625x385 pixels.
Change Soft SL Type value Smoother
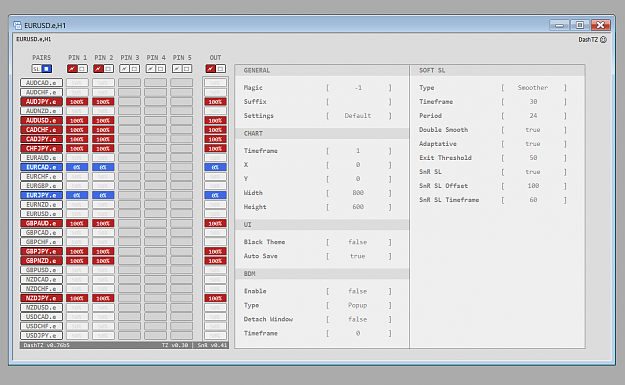click(533, 88)
